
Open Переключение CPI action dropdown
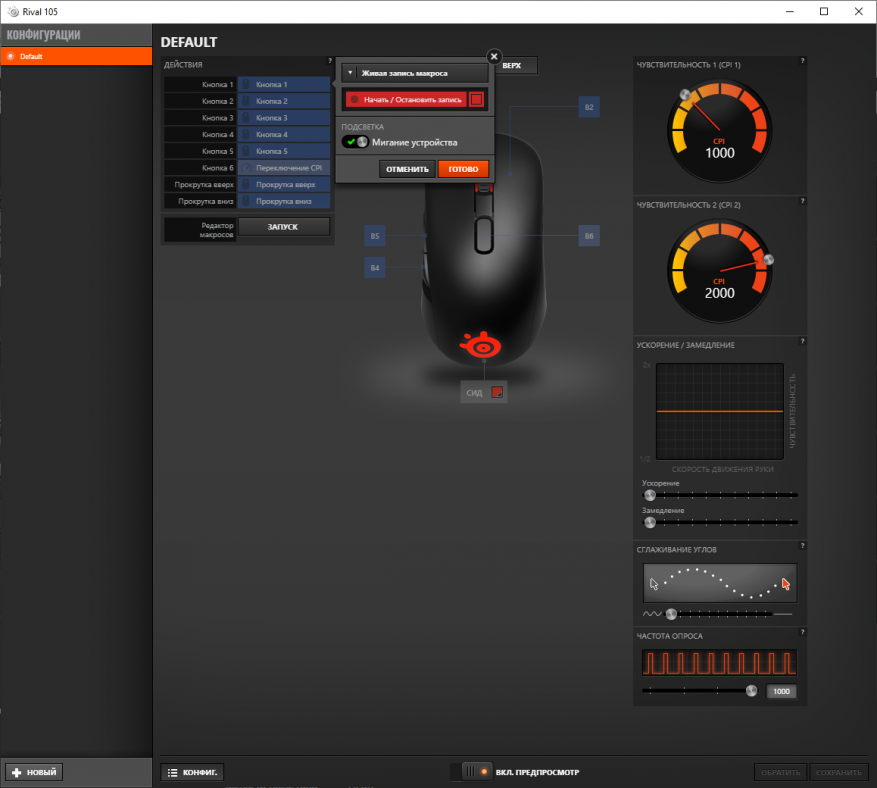click(x=284, y=168)
